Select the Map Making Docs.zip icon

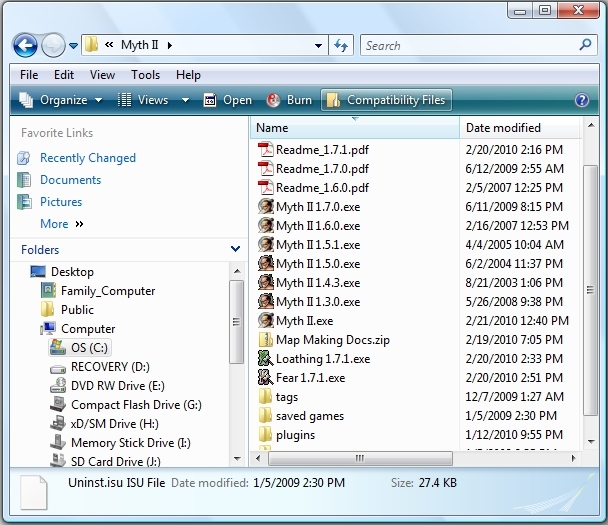(x=266, y=340)
